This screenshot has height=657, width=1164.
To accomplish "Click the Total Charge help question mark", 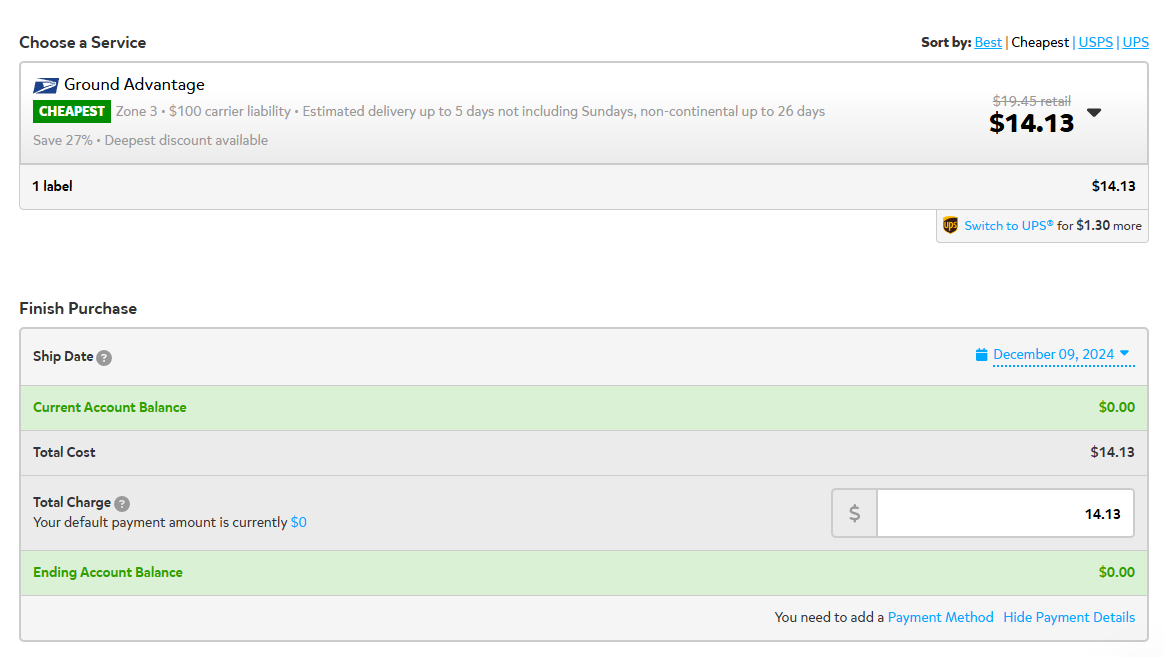I will [122, 503].
